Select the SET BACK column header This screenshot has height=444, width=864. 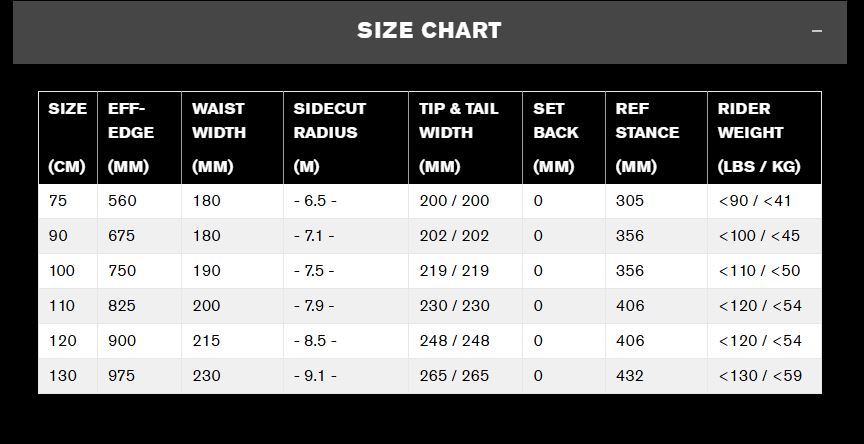pos(555,137)
